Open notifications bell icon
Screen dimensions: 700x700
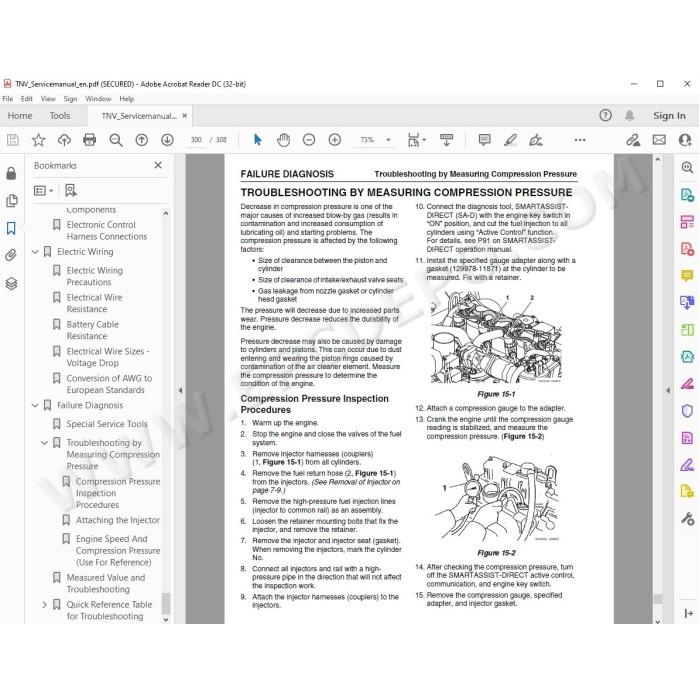(x=629, y=116)
